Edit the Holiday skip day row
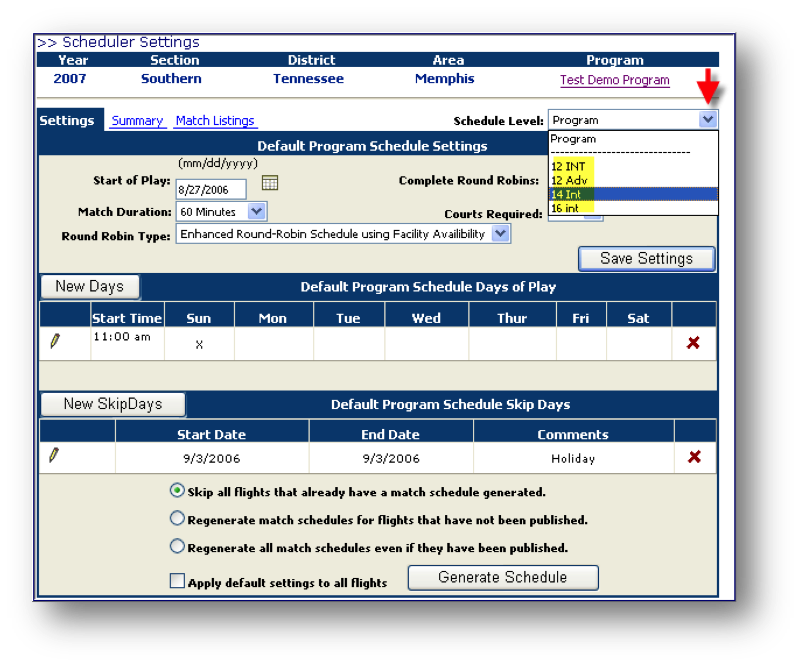The image size is (801, 667). pyautogui.click(x=54, y=455)
